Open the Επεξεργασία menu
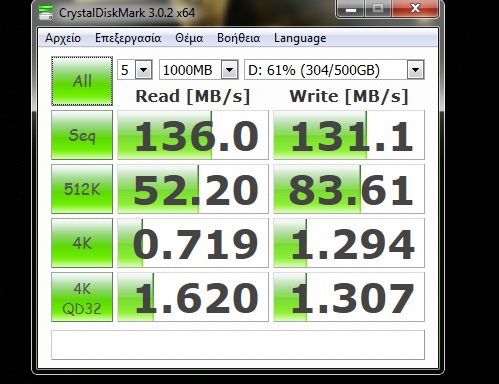 pos(128,38)
